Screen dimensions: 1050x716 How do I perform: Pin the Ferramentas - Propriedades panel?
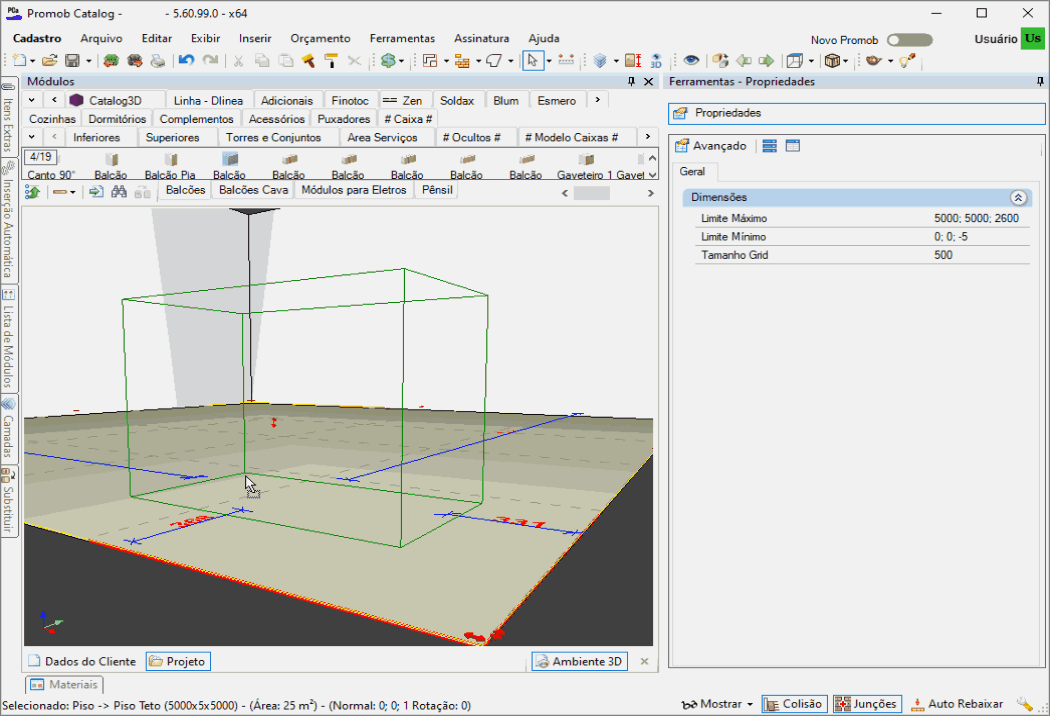(1040, 81)
